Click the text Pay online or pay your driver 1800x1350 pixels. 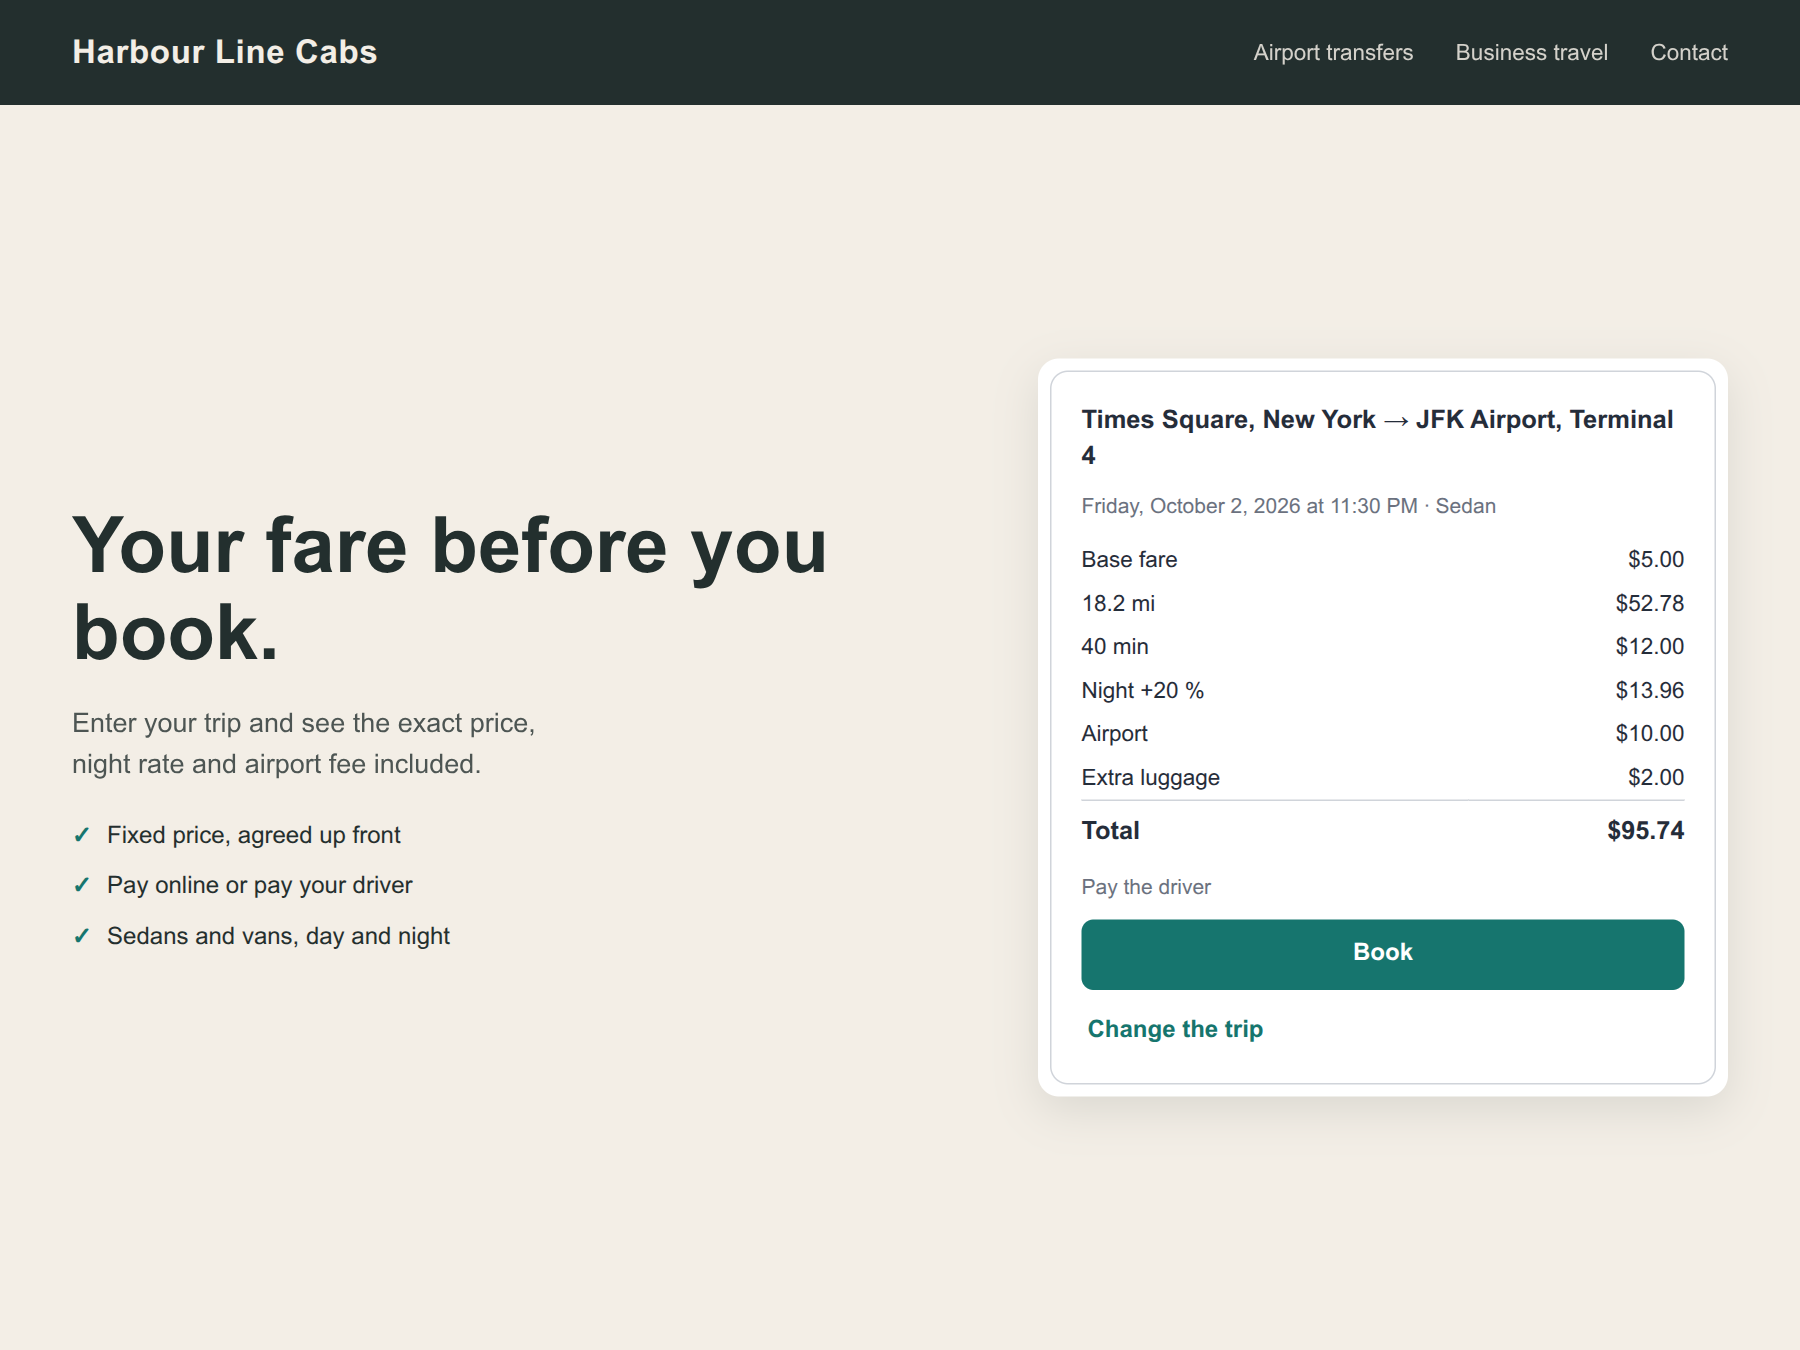(x=259, y=885)
